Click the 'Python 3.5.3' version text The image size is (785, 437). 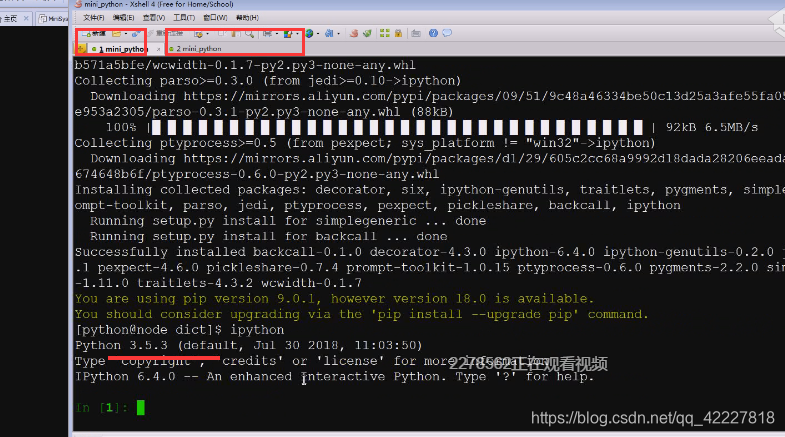[122, 345]
